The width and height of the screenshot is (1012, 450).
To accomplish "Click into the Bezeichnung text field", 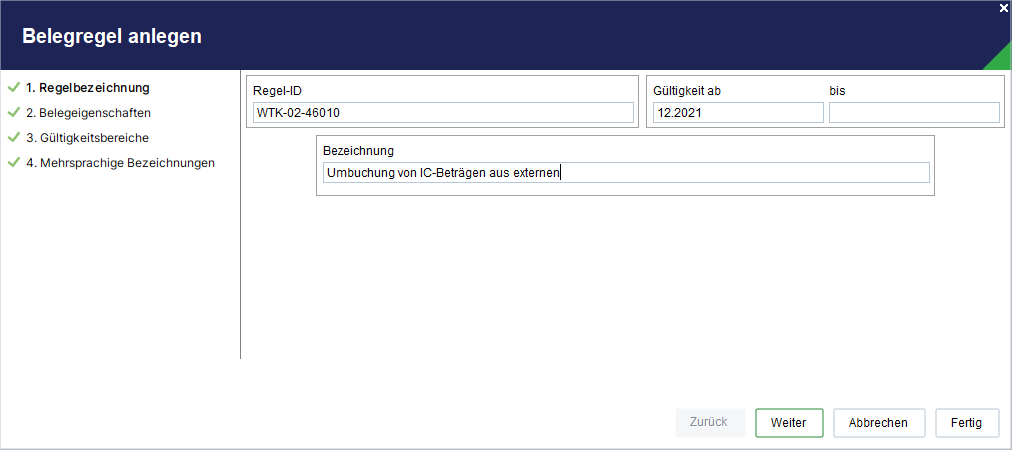I will pyautogui.click(x=626, y=172).
